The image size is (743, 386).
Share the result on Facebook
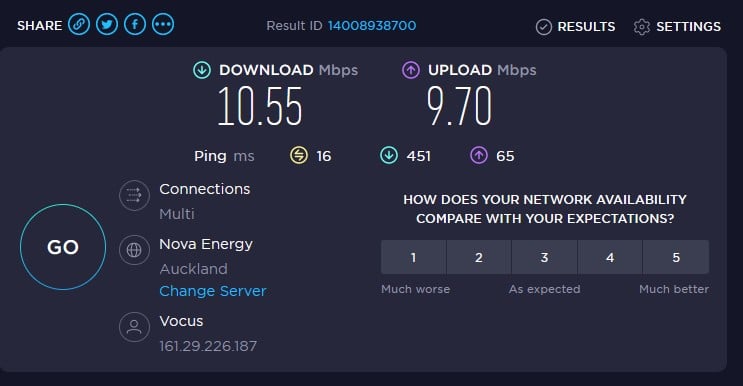click(x=135, y=24)
